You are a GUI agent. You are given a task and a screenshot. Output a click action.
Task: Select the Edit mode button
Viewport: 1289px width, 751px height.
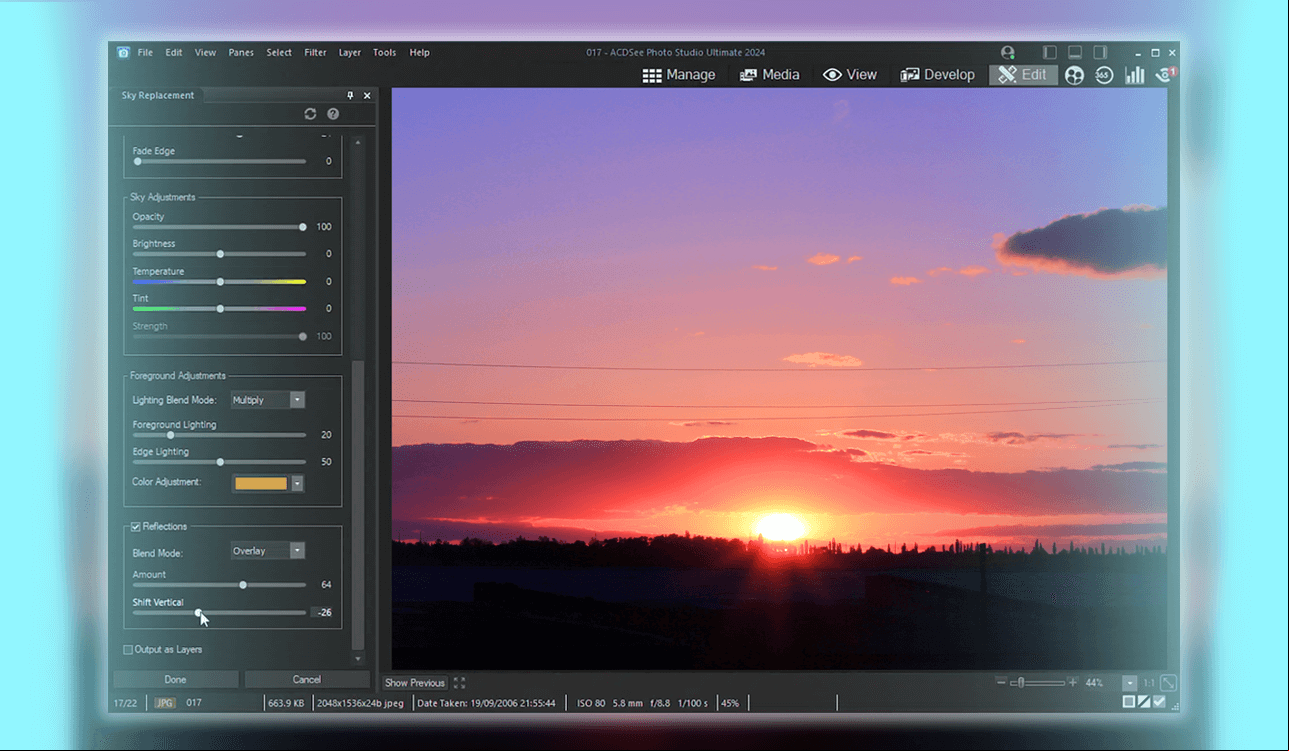[1023, 75]
